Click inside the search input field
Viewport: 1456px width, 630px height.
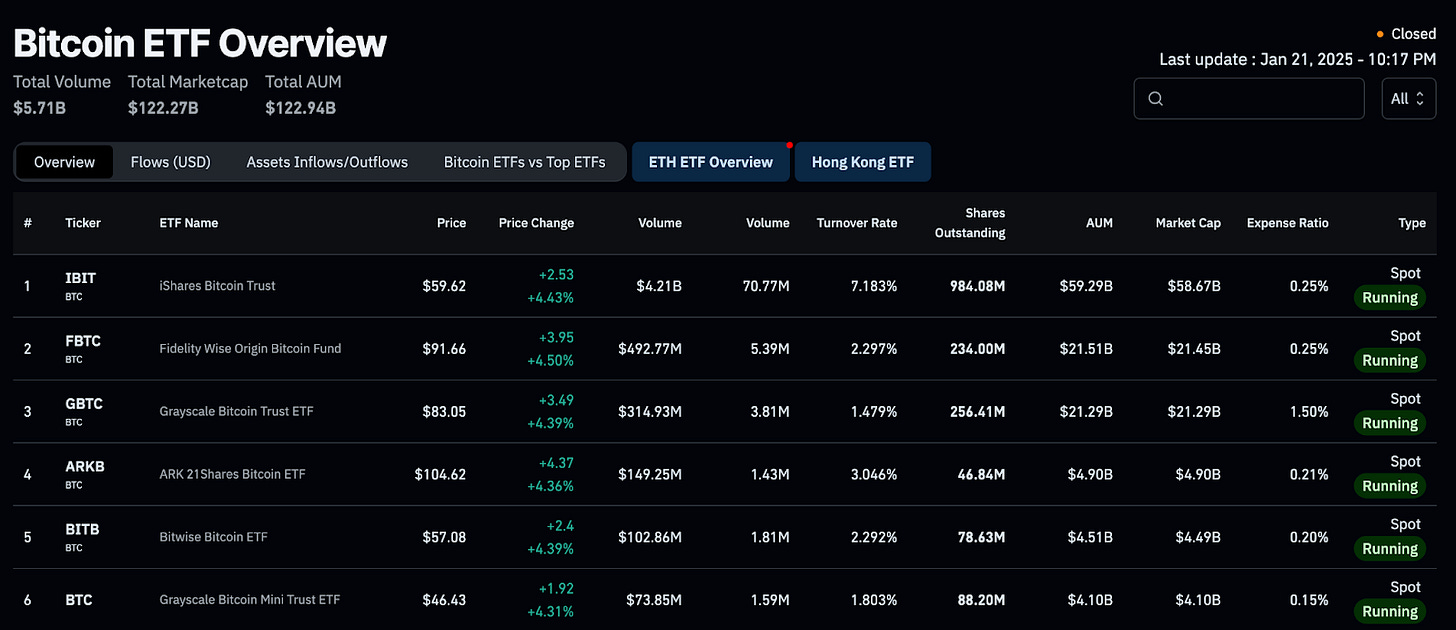coord(1249,98)
